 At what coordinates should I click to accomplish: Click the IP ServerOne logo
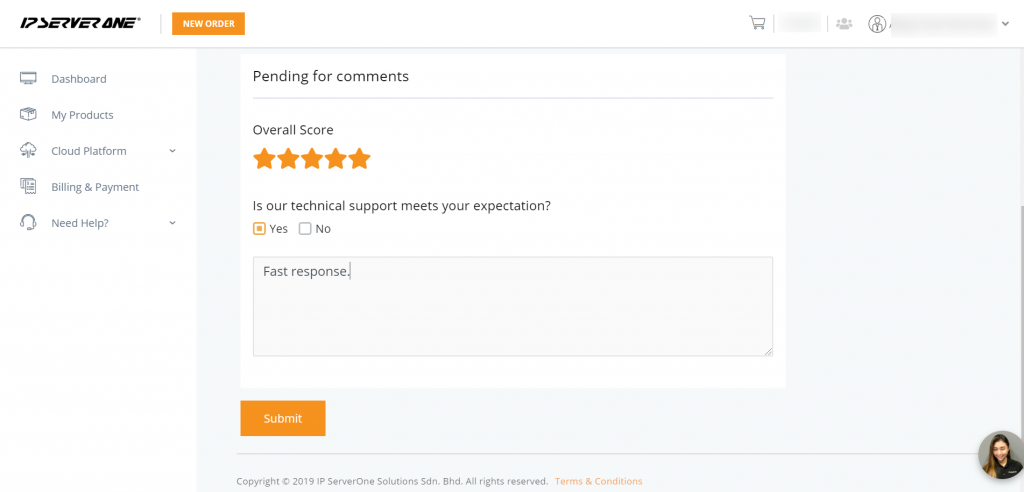80,23
